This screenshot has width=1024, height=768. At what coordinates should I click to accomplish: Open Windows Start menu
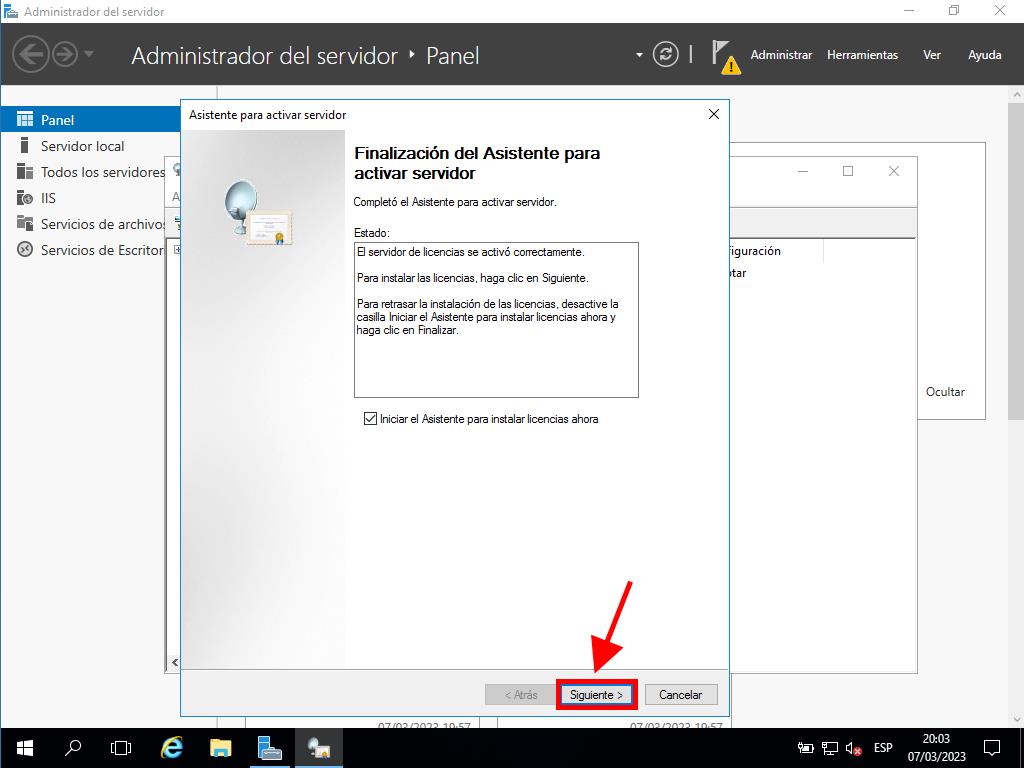[x=24, y=747]
